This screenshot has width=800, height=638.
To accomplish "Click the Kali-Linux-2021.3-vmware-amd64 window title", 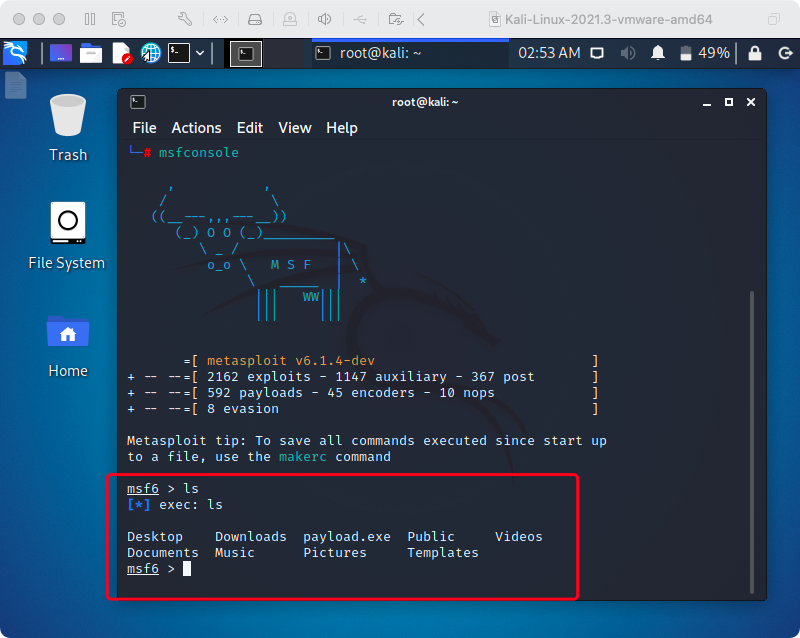I will tap(608, 19).
